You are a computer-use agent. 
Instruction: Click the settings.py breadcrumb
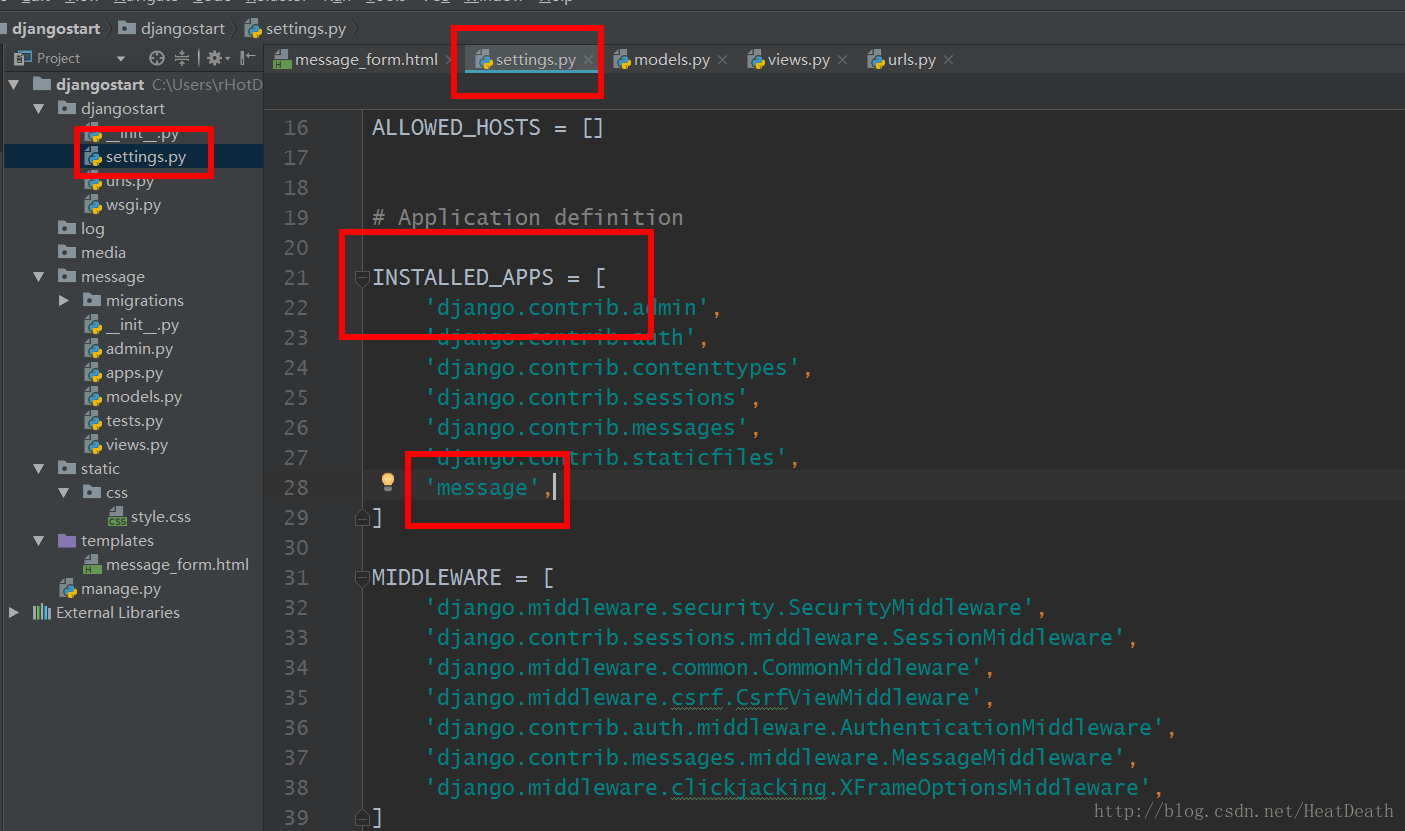[x=295, y=28]
